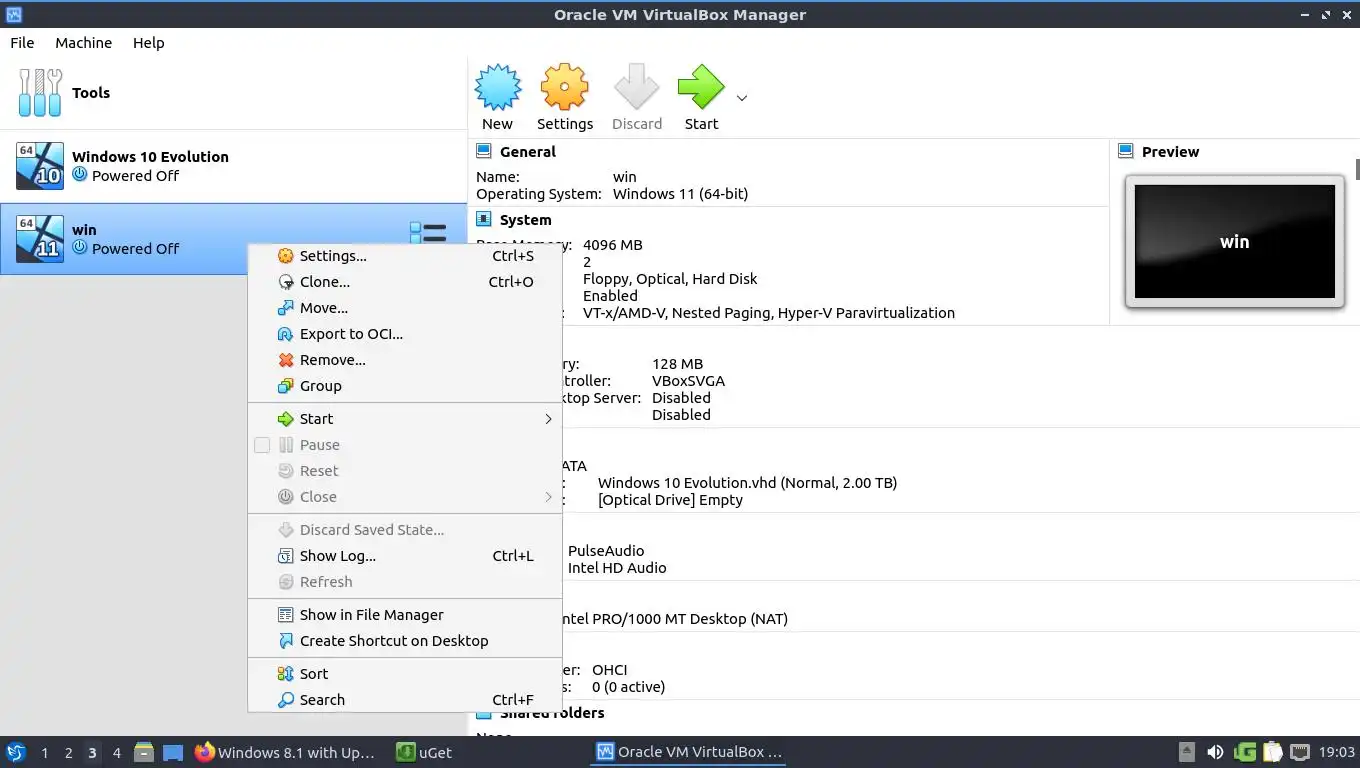Choose Search in the context menu
Screen dimensions: 1360x768
405,700
